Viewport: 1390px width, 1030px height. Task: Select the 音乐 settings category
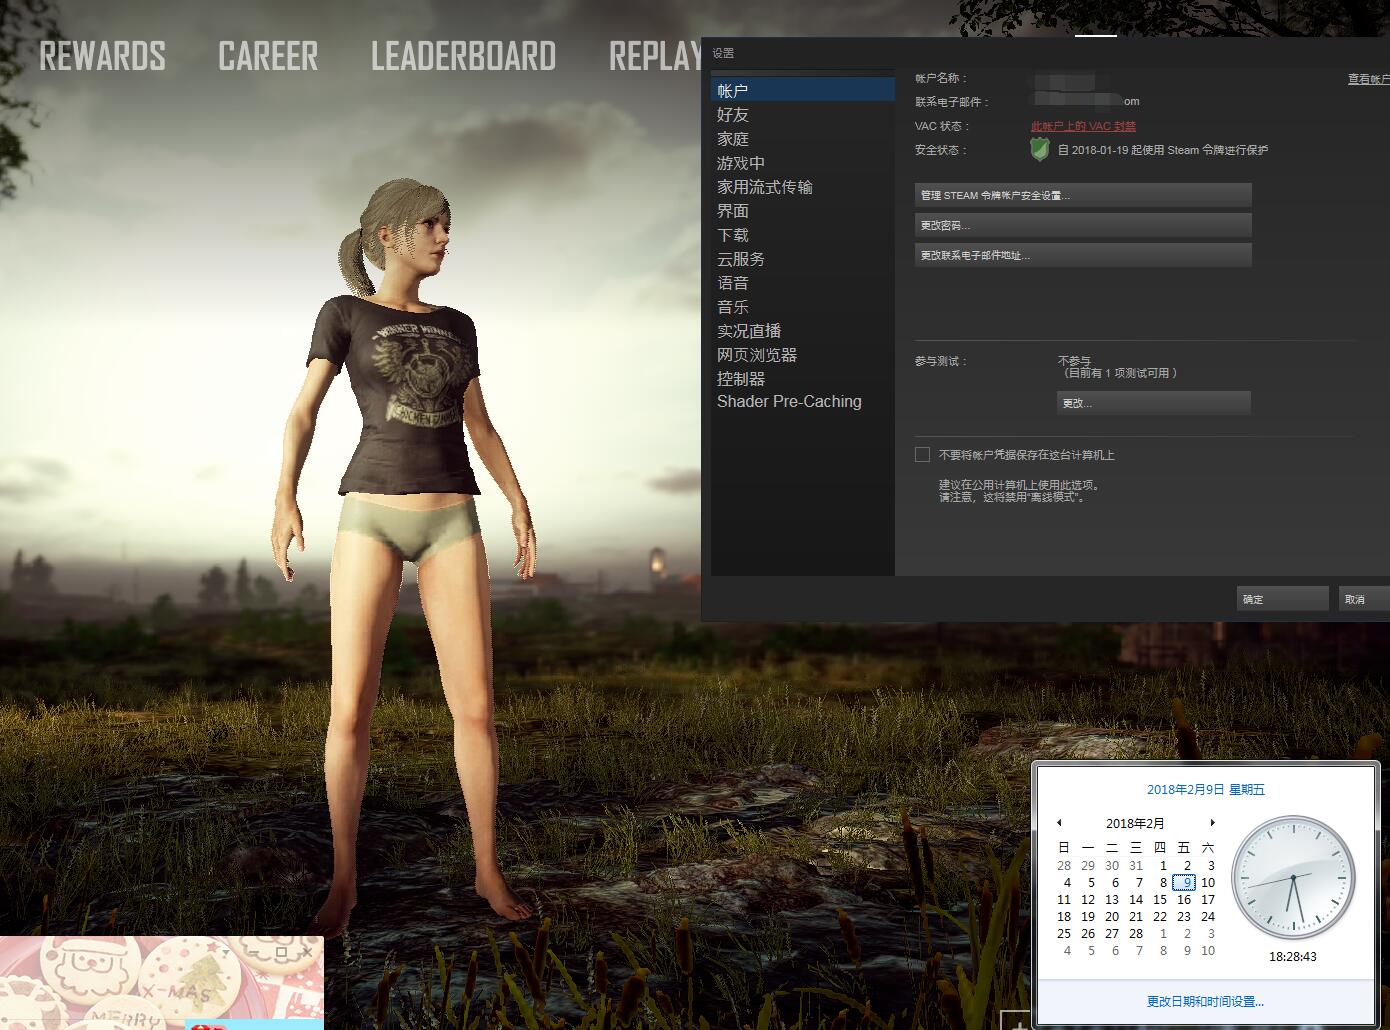(x=803, y=307)
